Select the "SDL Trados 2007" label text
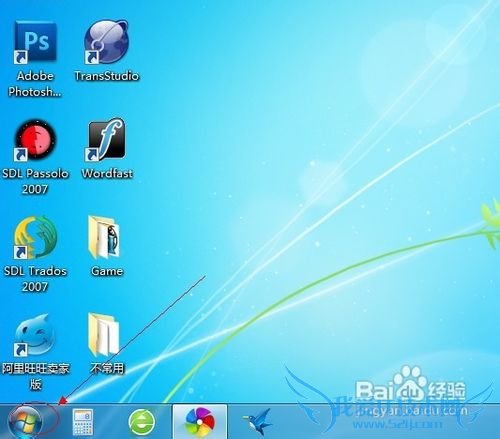This screenshot has height=439, width=500. click(x=35, y=279)
